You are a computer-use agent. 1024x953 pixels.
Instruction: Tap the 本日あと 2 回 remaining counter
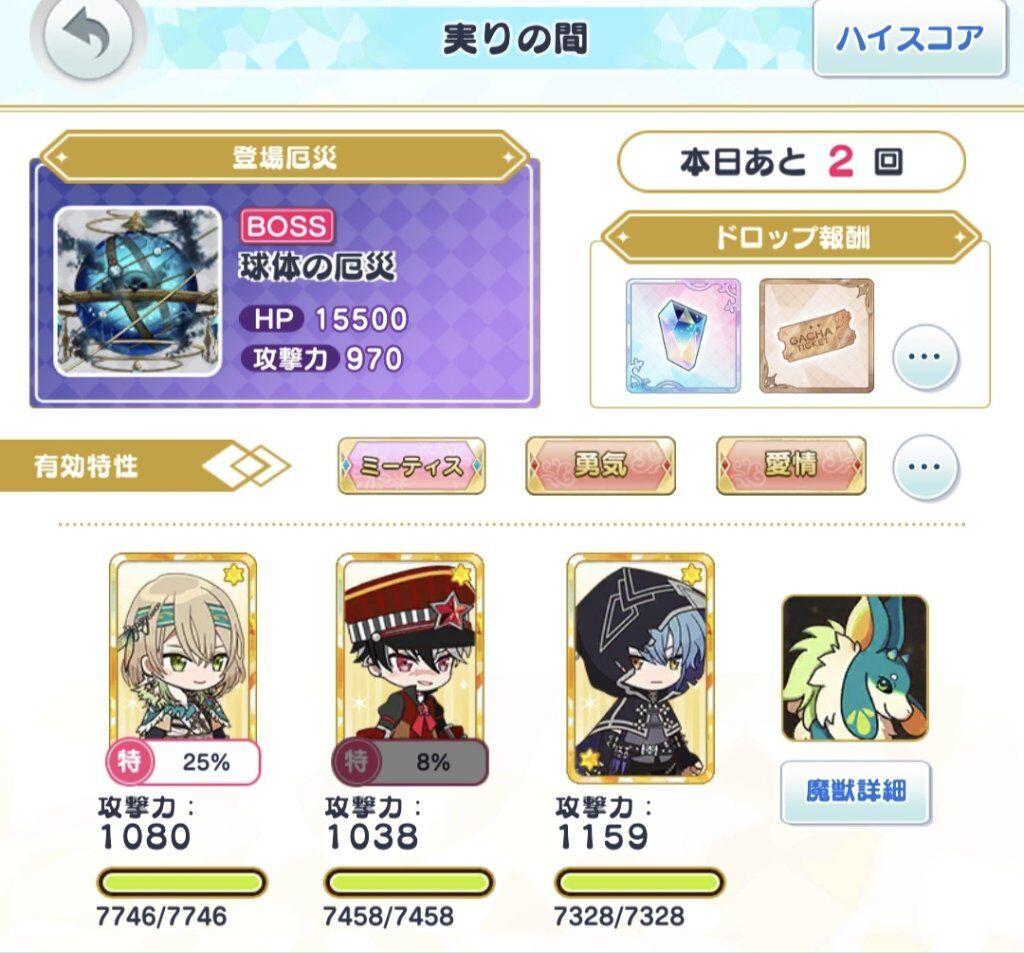click(791, 162)
